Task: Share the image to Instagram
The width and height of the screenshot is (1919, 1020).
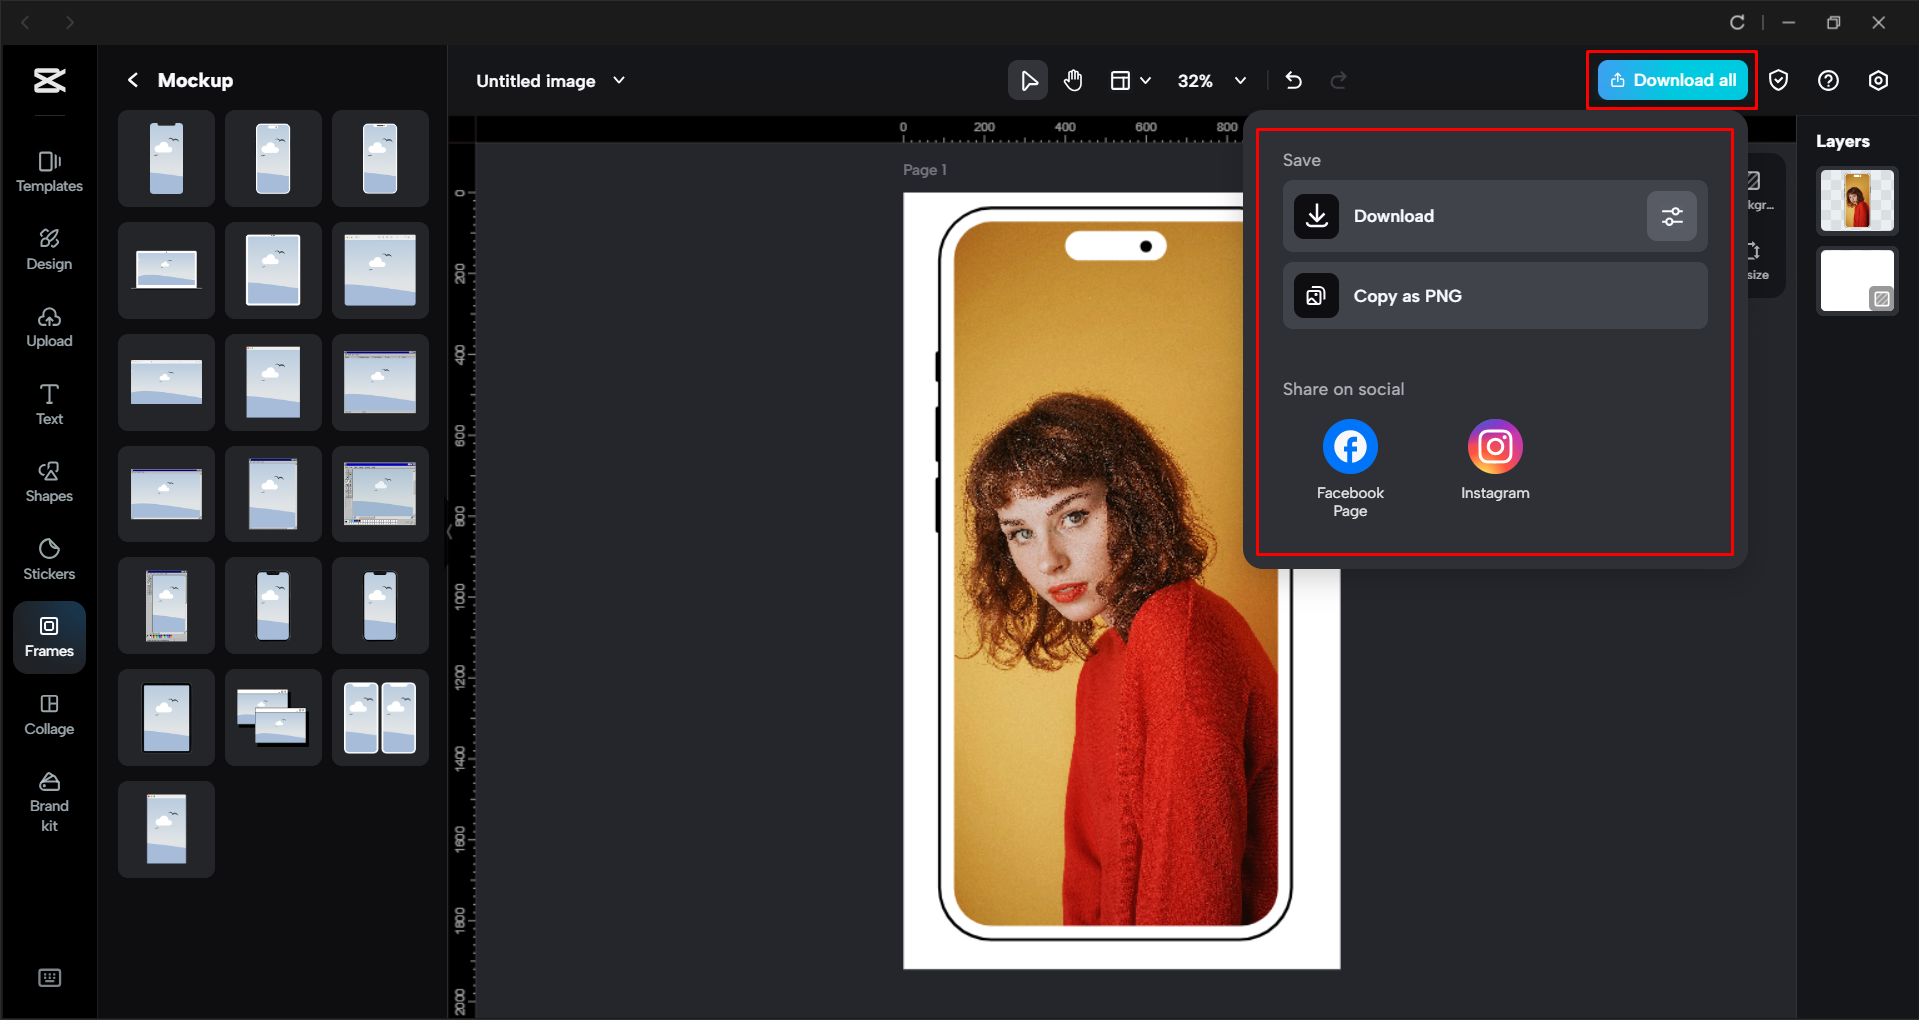Action: click(1494, 446)
